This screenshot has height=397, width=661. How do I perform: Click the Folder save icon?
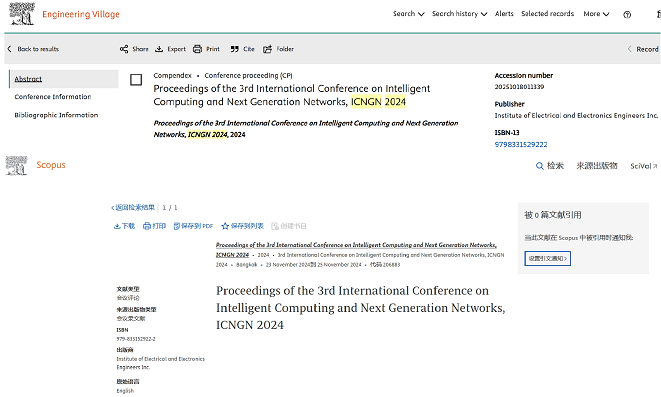[267, 49]
